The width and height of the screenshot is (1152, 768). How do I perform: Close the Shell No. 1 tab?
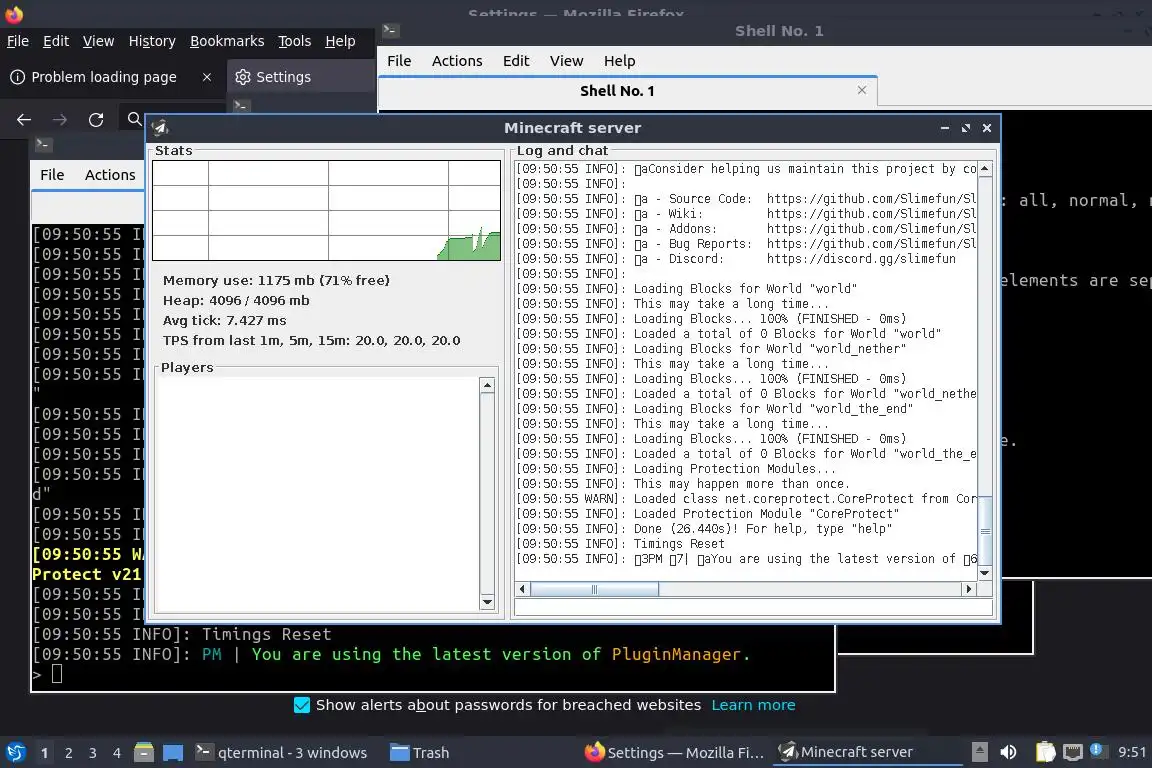point(862,90)
